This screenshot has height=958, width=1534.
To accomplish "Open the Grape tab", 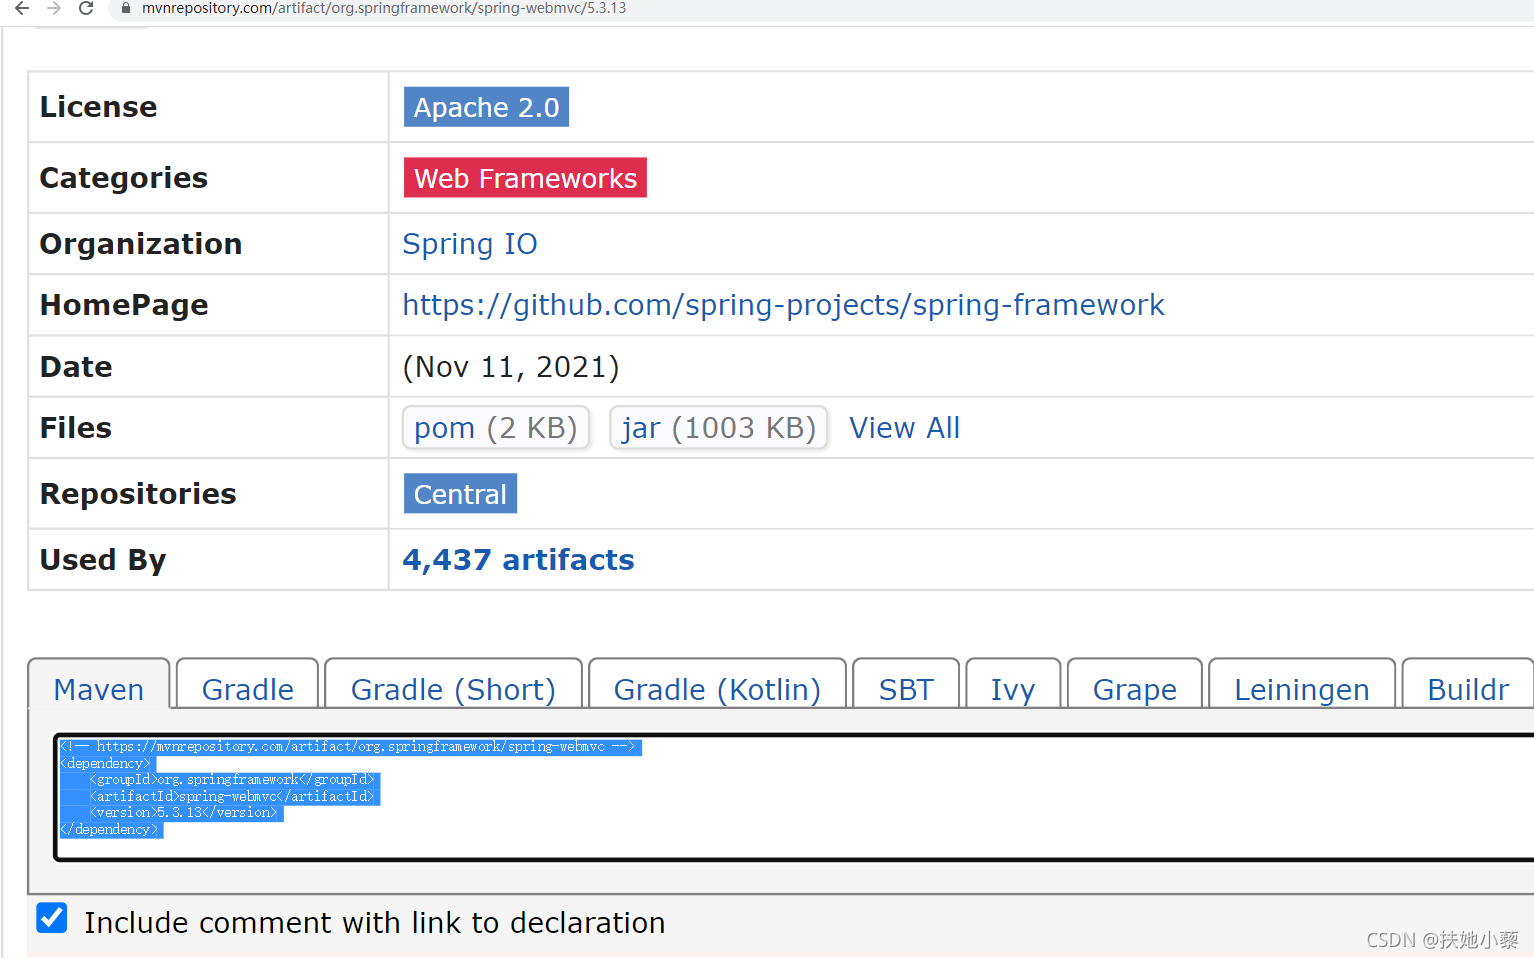I will tap(1135, 684).
